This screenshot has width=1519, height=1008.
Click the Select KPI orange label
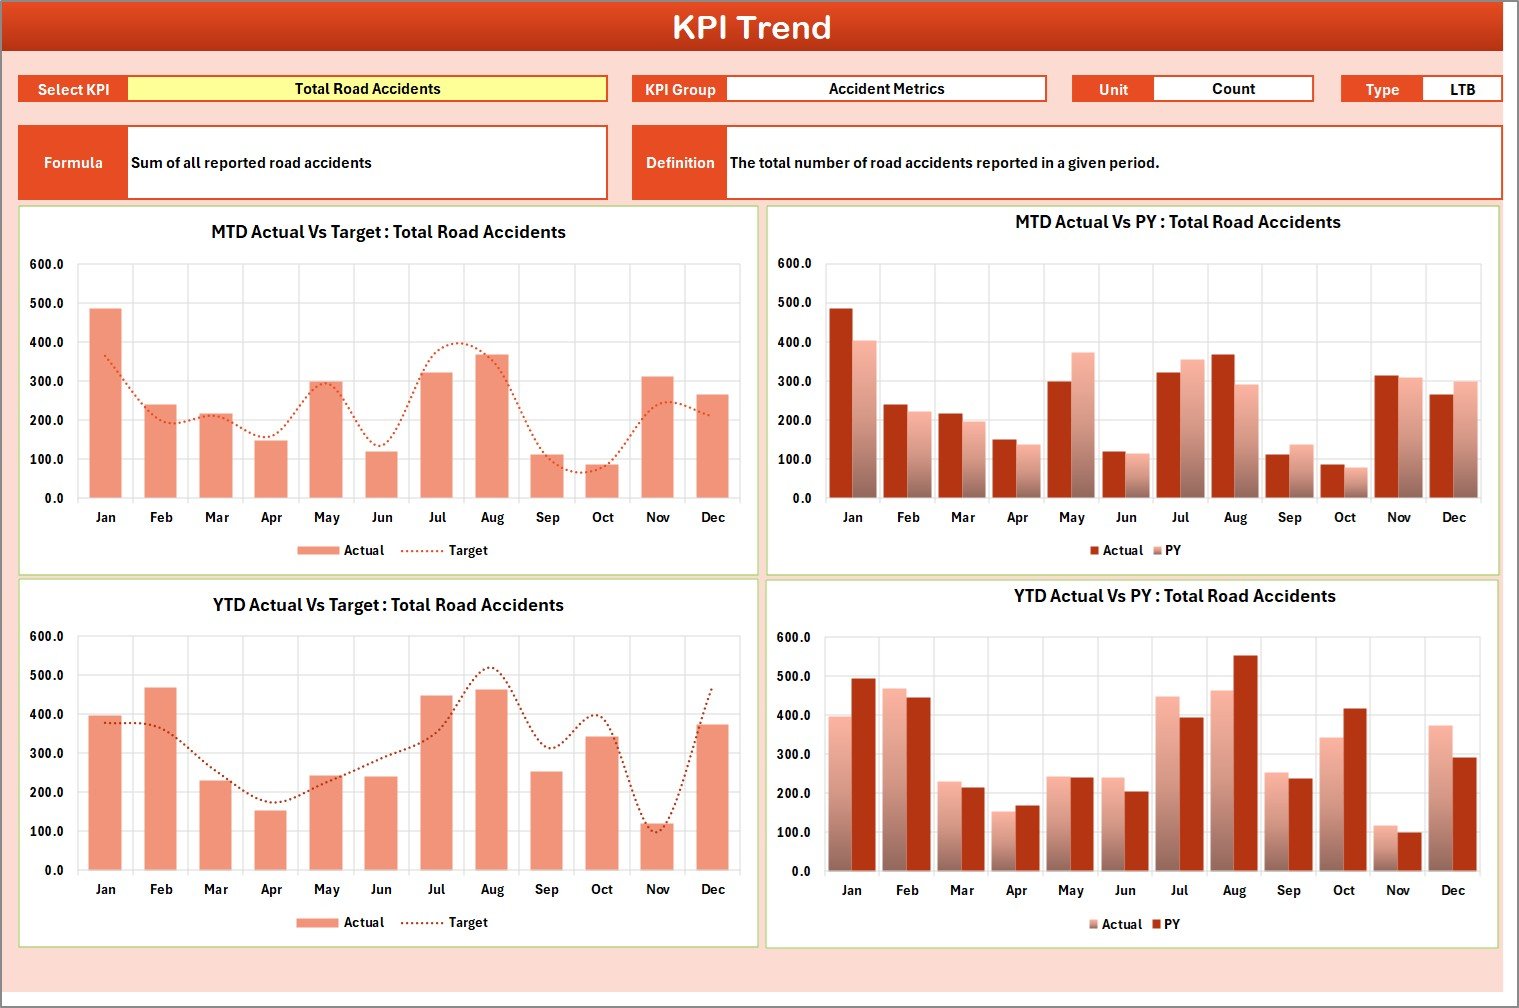(73, 90)
